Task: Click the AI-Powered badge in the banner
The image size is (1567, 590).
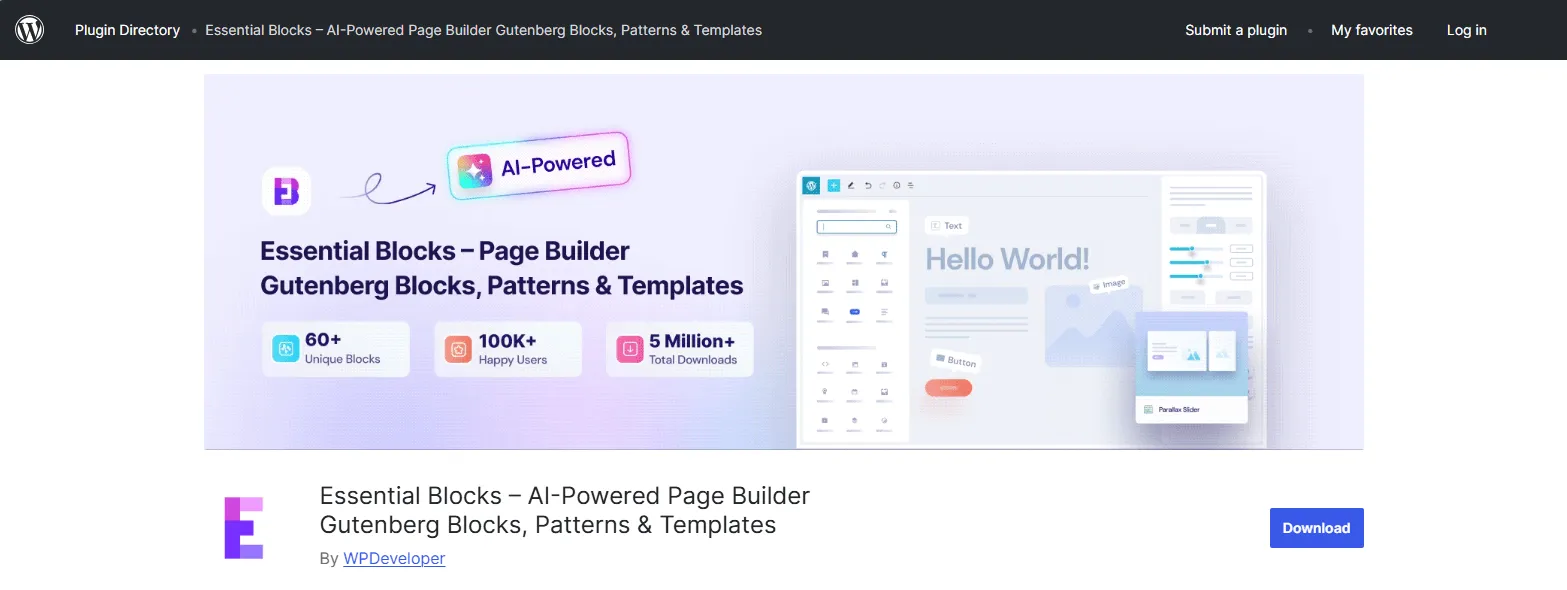Action: (x=540, y=167)
